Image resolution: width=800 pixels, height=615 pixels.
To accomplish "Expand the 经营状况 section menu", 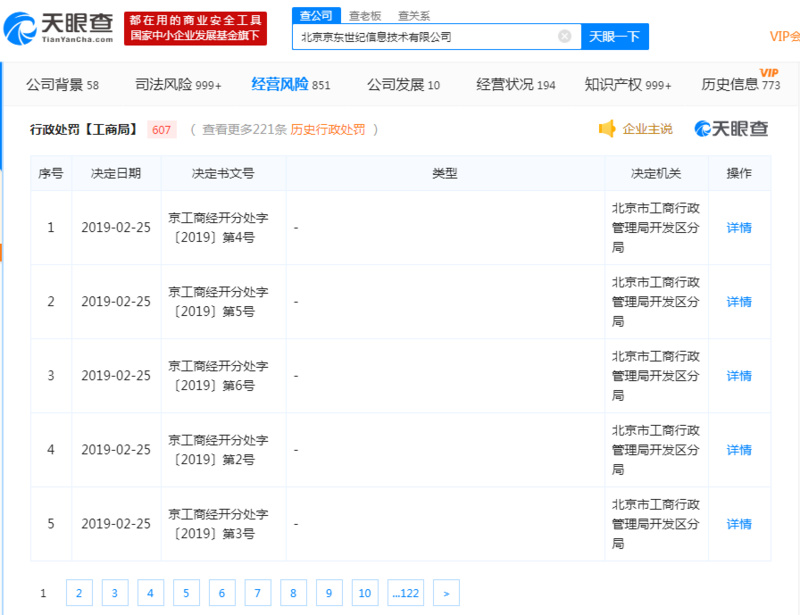I will 515,85.
